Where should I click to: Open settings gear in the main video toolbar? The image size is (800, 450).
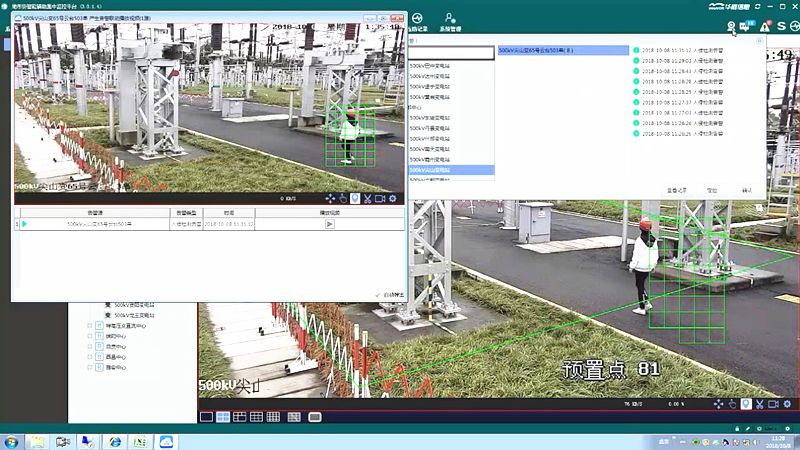(x=787, y=404)
